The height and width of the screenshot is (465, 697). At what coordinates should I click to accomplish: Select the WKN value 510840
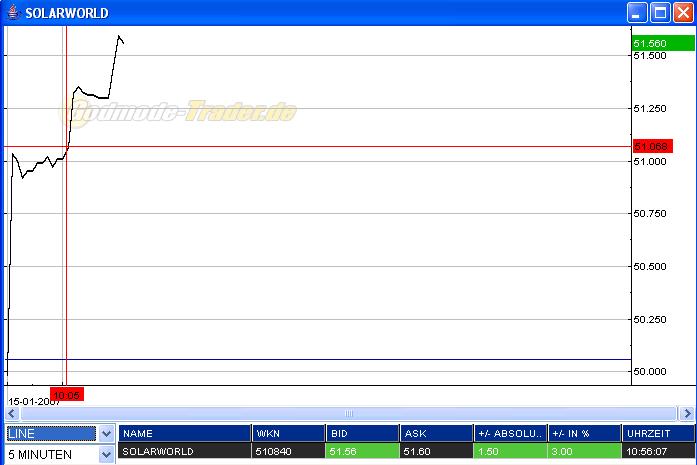click(x=288, y=451)
